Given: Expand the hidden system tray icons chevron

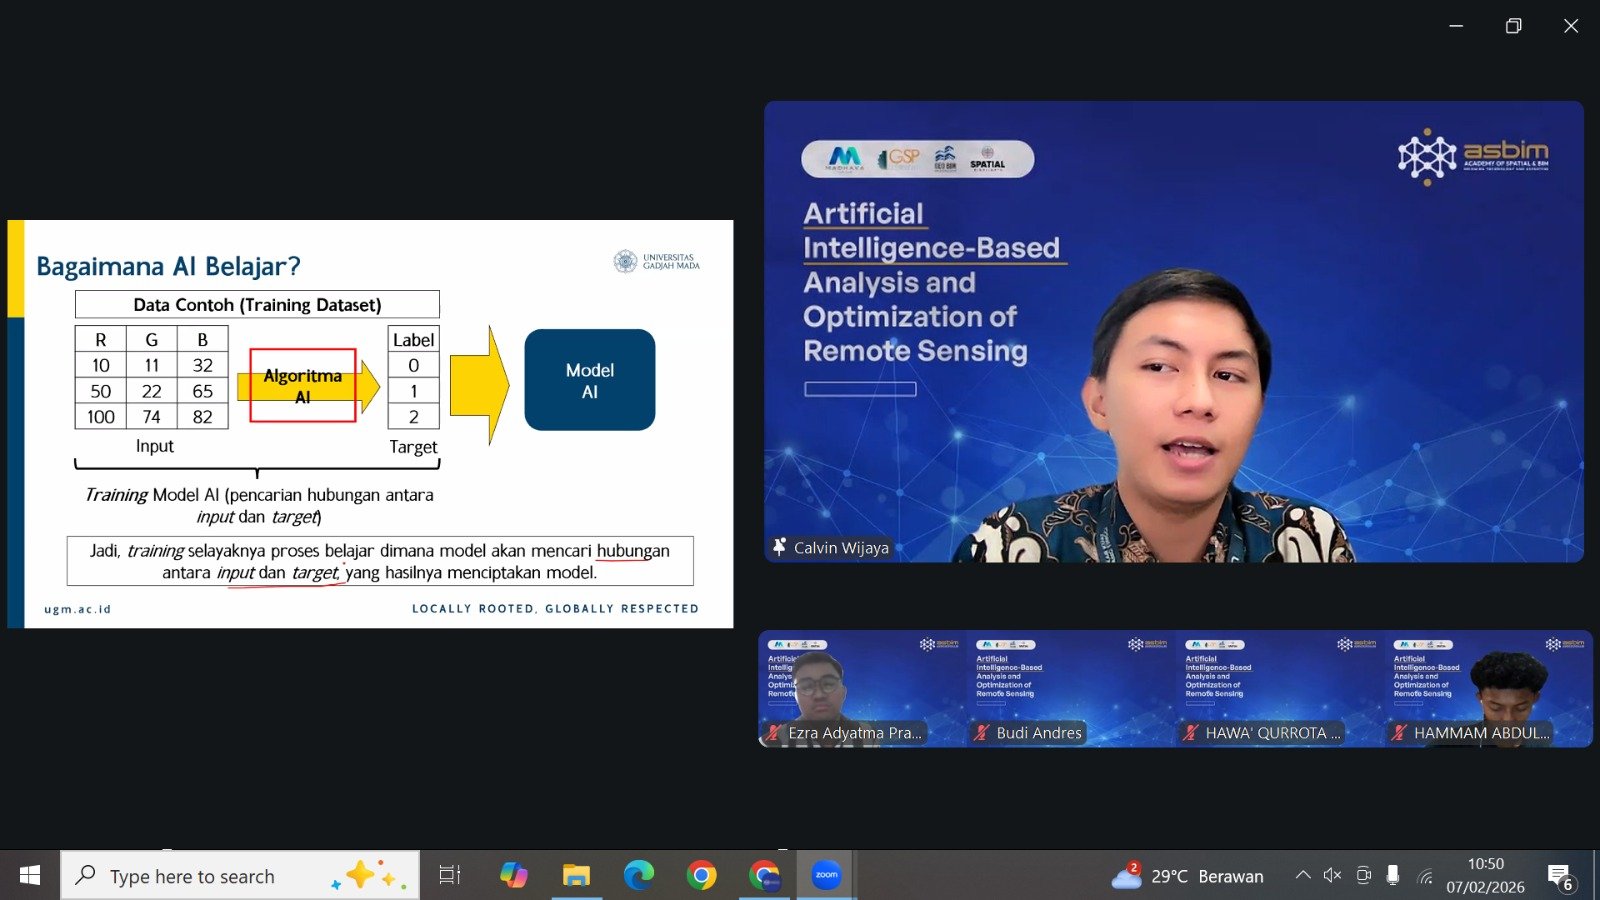Looking at the screenshot, I should [x=1303, y=876].
